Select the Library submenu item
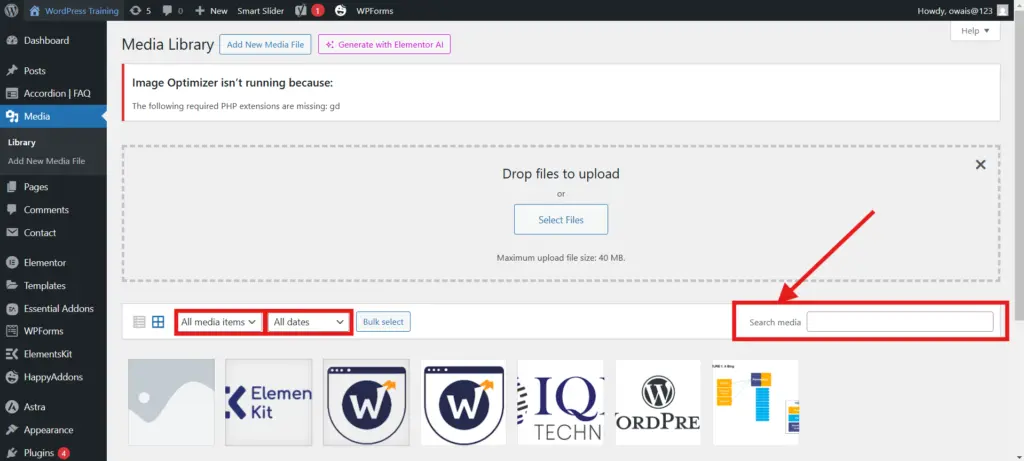 [22, 142]
